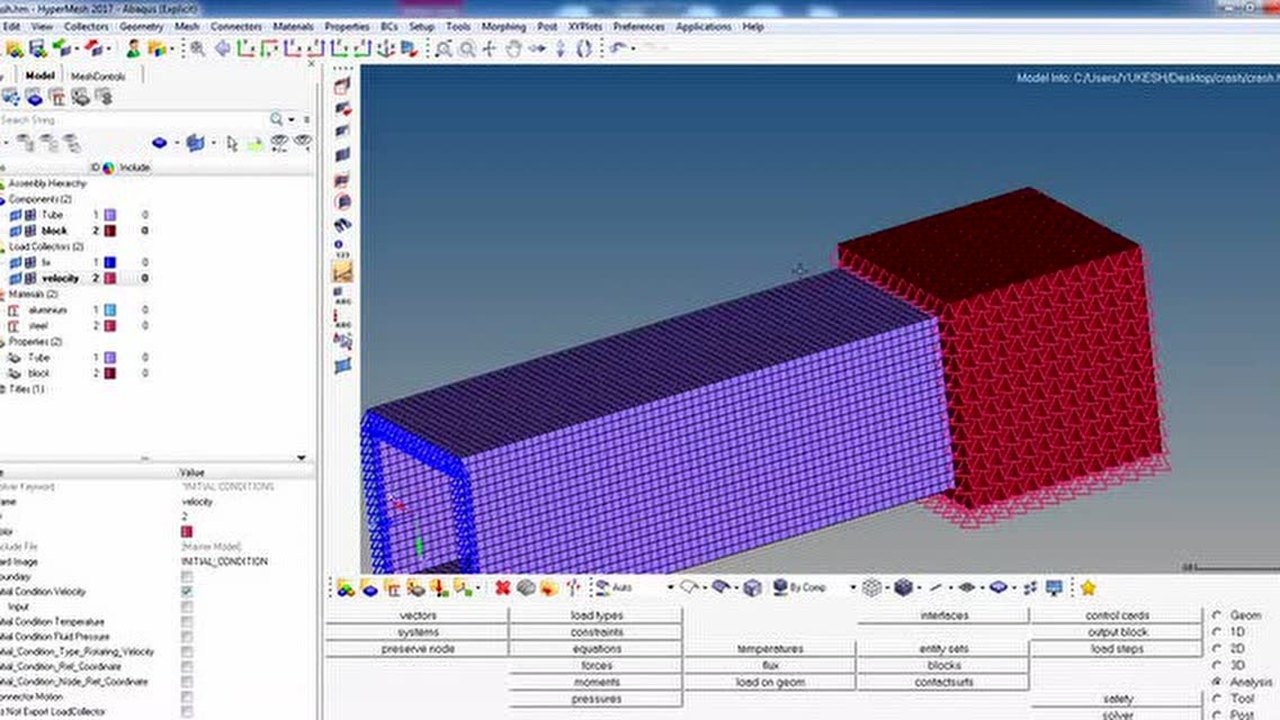Open the By Comp color mode dropdown
The height and width of the screenshot is (720, 1280).
(852, 588)
